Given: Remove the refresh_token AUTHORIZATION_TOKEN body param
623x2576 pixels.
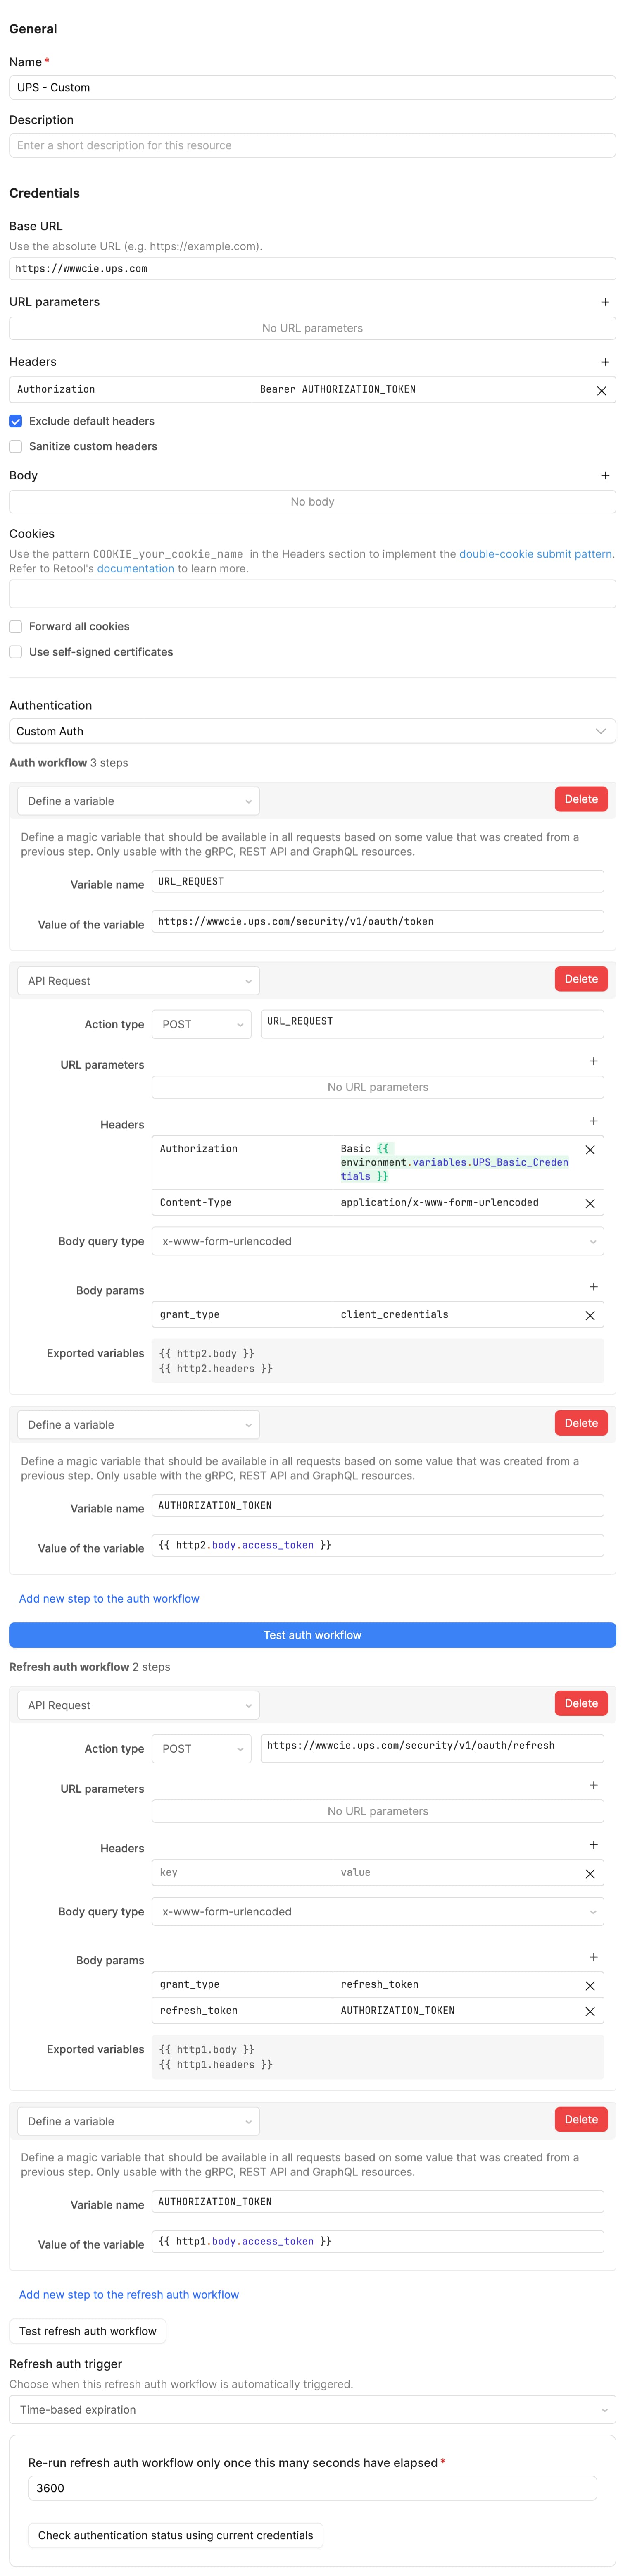Looking at the screenshot, I should click(x=590, y=2012).
